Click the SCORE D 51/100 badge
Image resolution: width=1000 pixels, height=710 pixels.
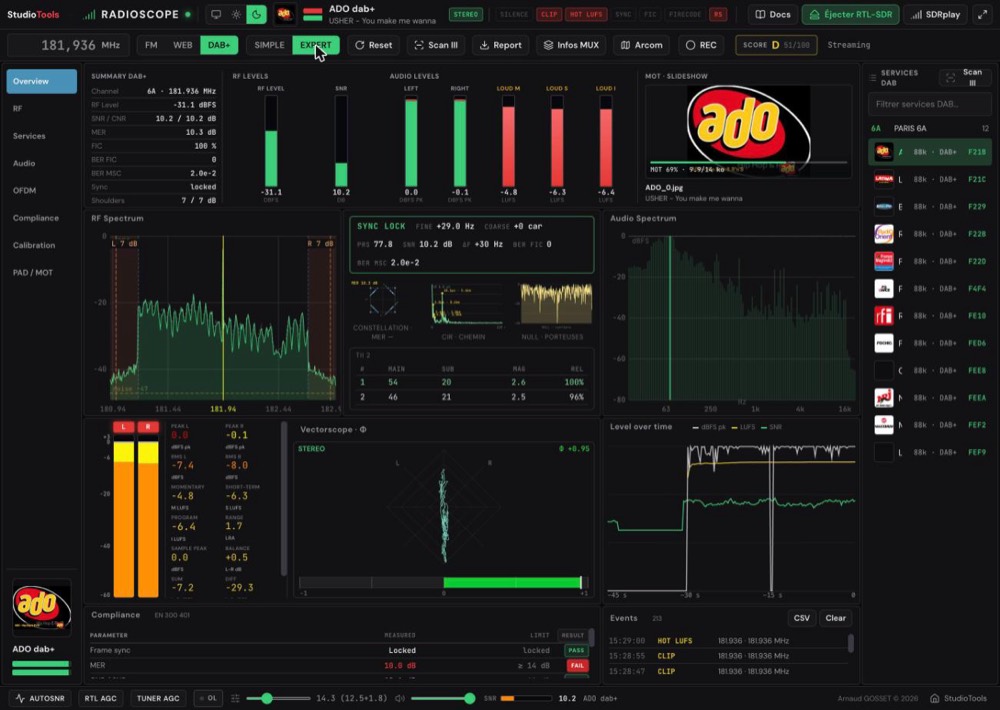[776, 45]
